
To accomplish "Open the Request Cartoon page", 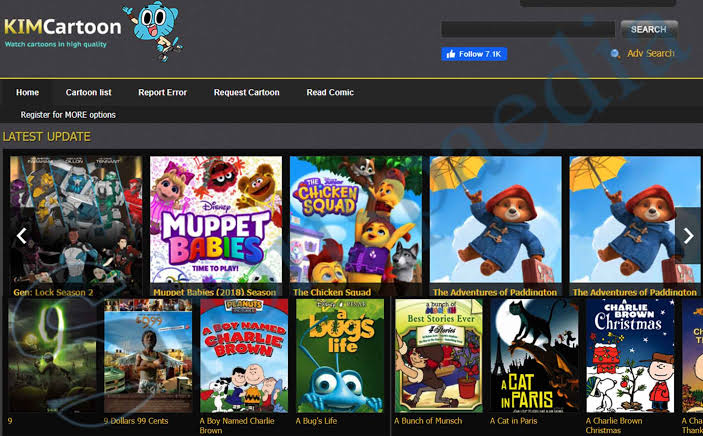I will pos(246,93).
